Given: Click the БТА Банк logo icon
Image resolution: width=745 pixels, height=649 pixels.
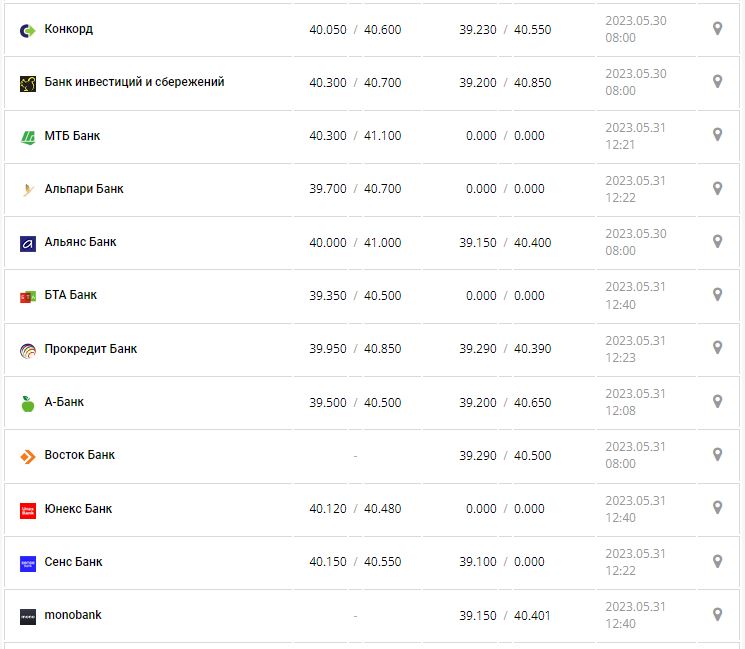Looking at the screenshot, I should [x=28, y=297].
